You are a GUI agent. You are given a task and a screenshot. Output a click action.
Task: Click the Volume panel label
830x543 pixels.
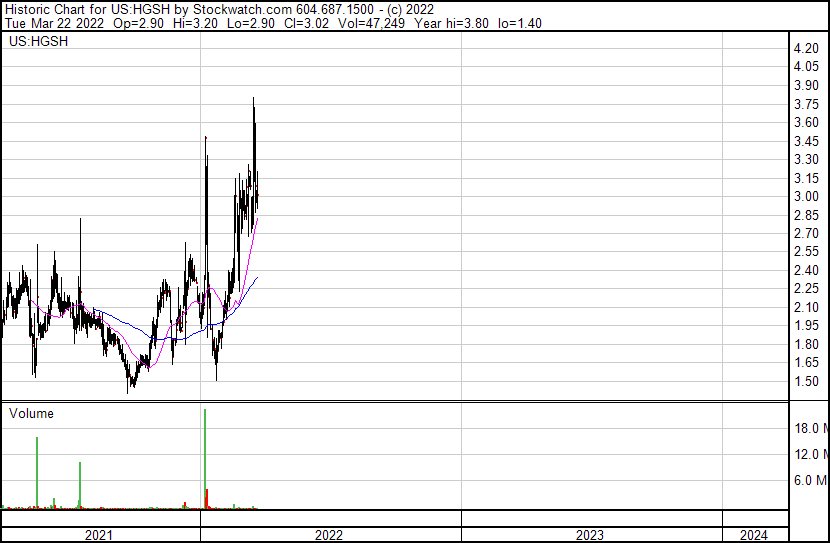click(31, 413)
